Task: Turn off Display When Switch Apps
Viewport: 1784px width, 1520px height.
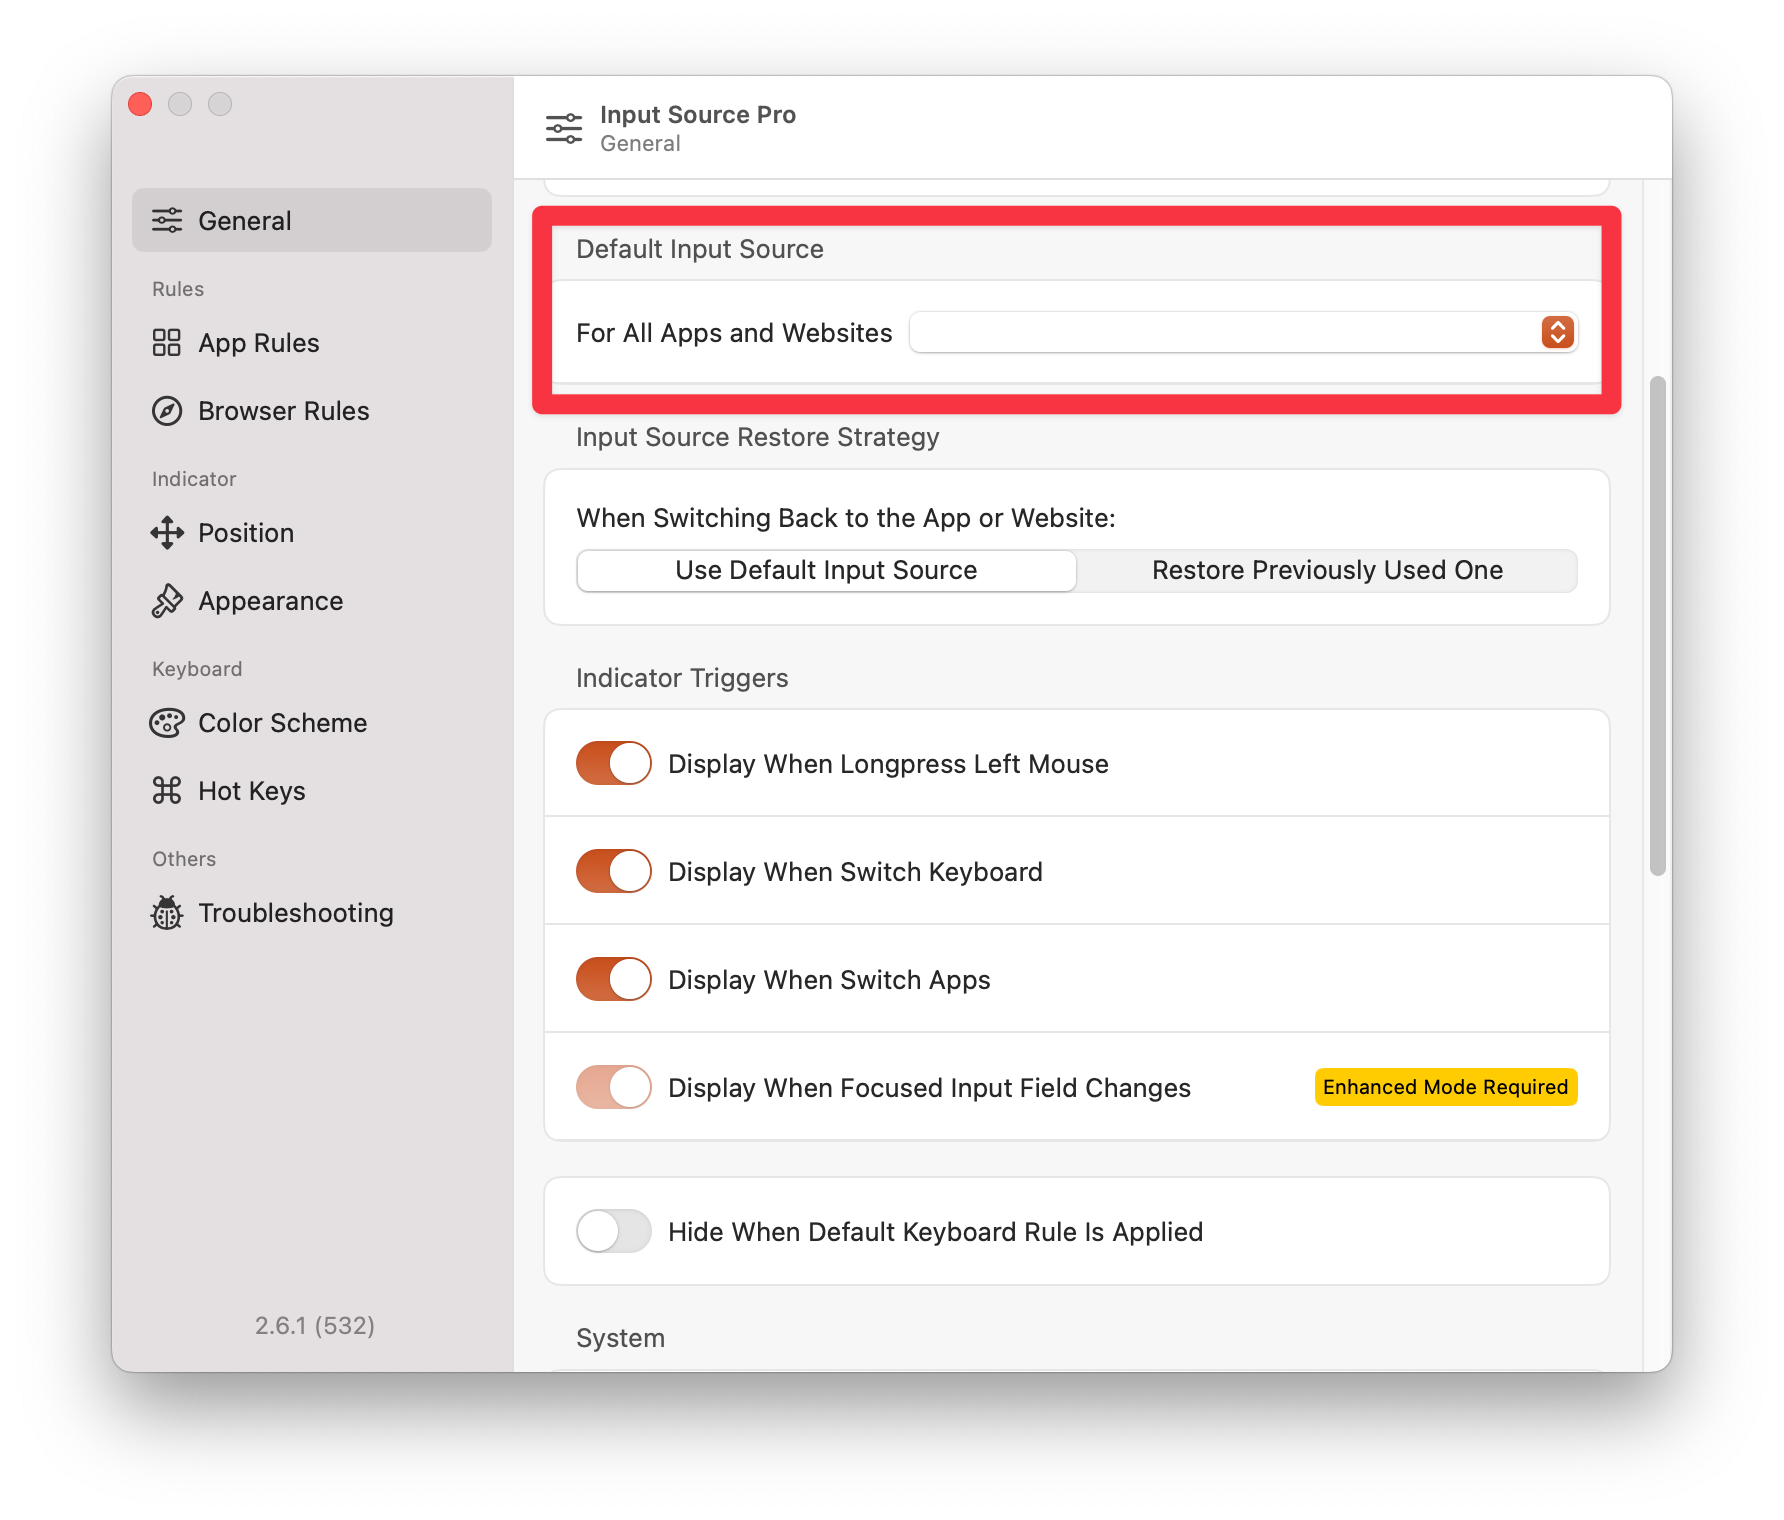Action: pyautogui.click(x=613, y=980)
